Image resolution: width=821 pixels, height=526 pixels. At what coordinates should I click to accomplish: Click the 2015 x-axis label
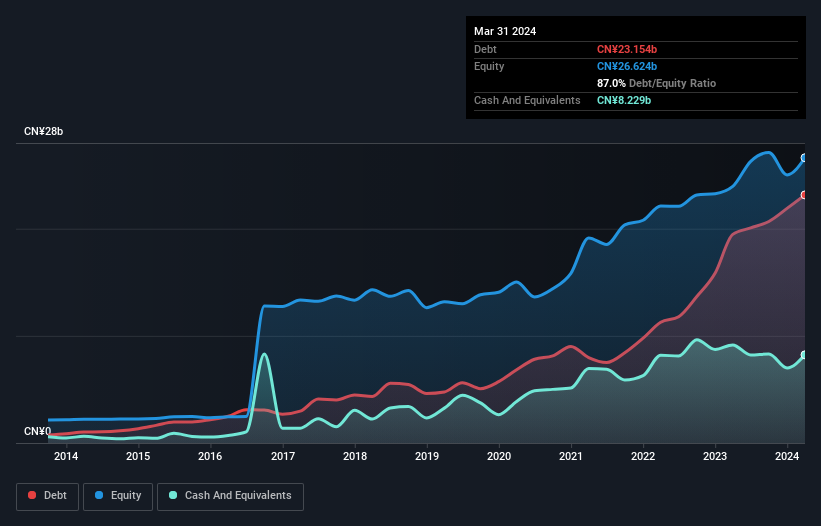tap(138, 456)
